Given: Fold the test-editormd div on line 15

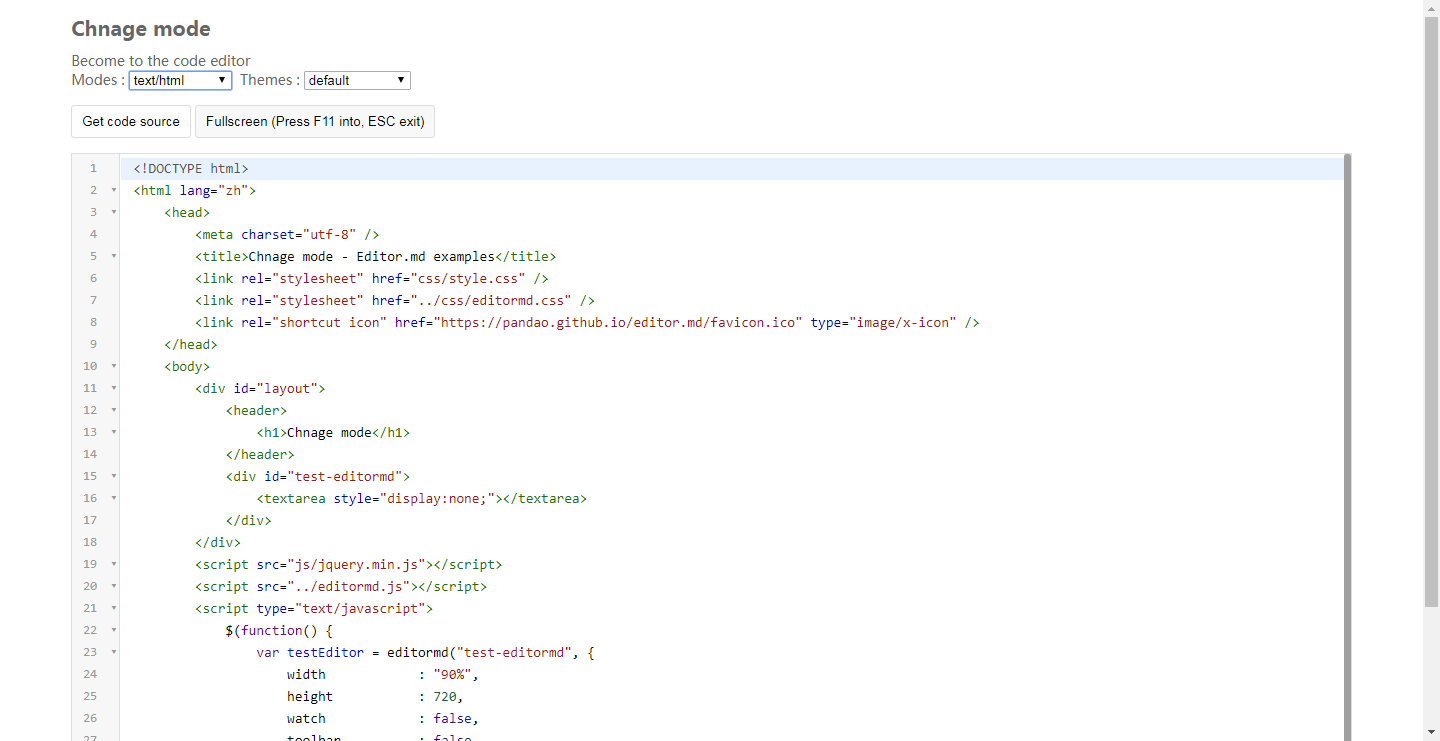Looking at the screenshot, I should coord(114,476).
